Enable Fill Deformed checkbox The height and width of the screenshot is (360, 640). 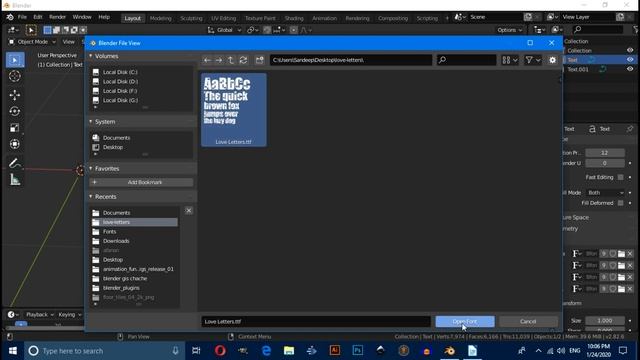(620, 203)
